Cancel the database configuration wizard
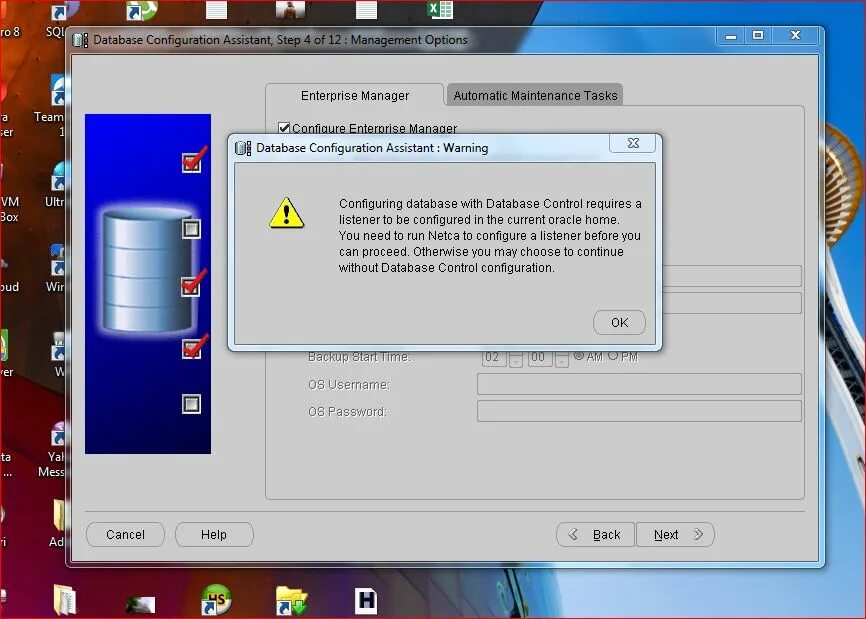This screenshot has height=619, width=866. pyautogui.click(x=125, y=534)
